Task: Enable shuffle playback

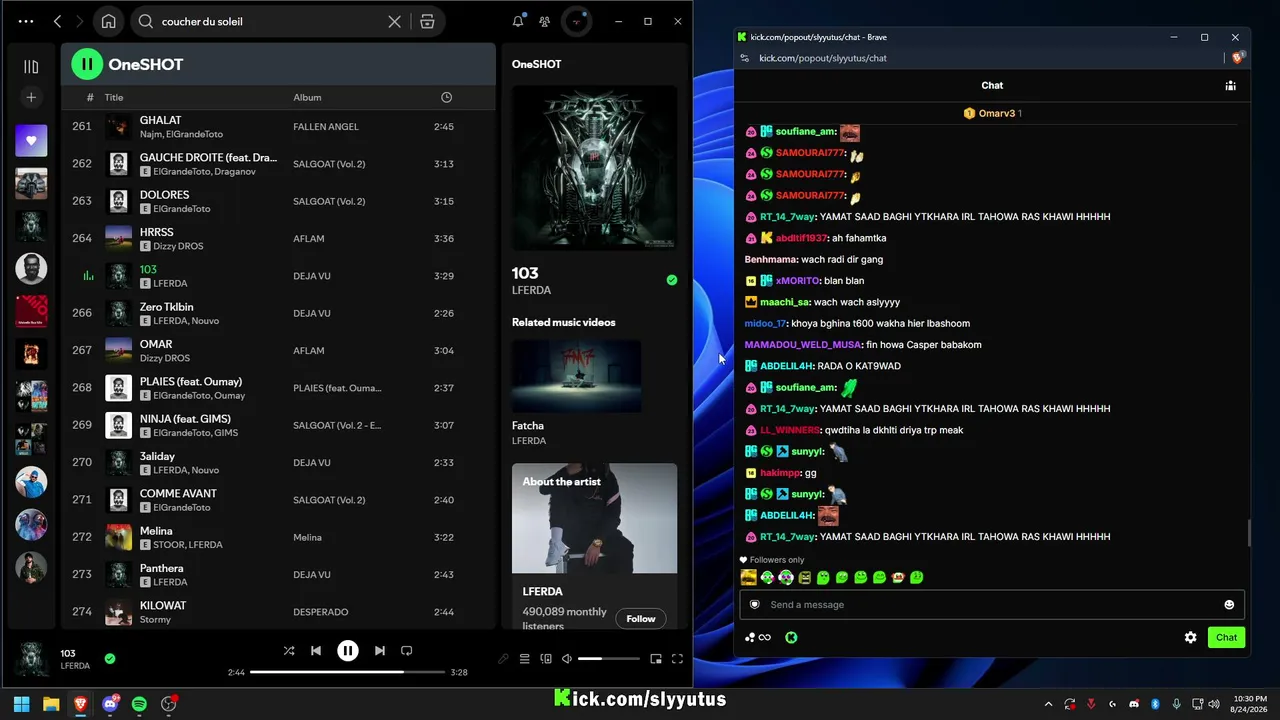Action: click(289, 651)
